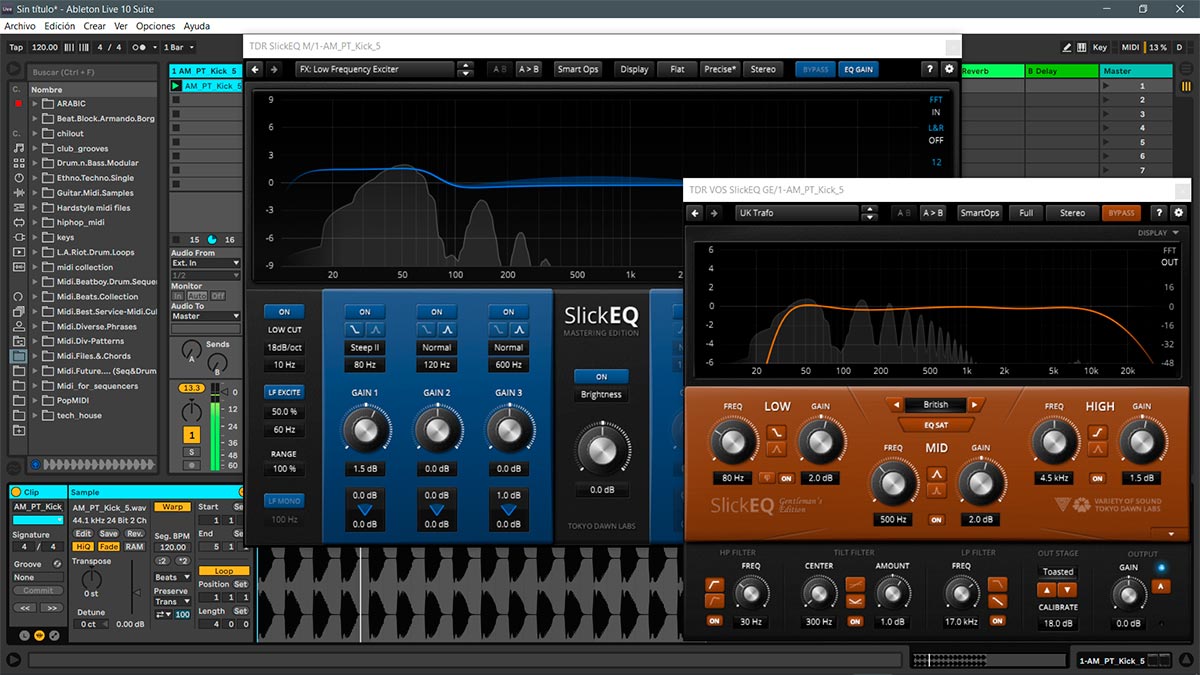The image size is (1200, 675).
Task: Toggle ON for GE MID band
Action: point(936,520)
